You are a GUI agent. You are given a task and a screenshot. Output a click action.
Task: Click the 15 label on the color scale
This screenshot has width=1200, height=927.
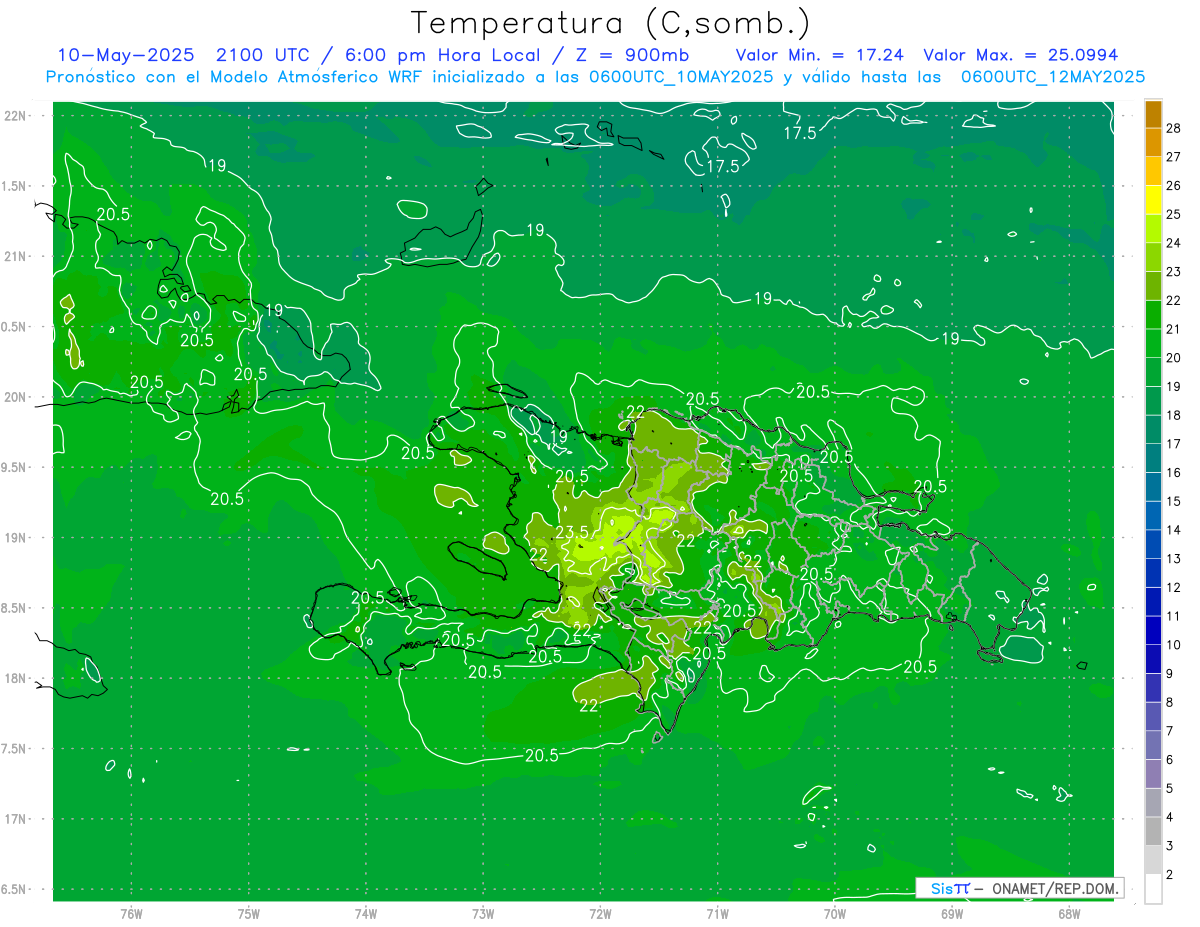point(1174,501)
